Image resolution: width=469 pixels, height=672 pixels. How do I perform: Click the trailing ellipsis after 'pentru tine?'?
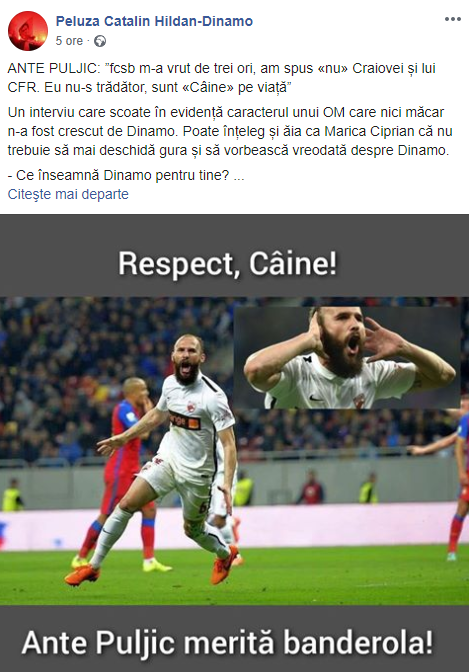(239, 176)
